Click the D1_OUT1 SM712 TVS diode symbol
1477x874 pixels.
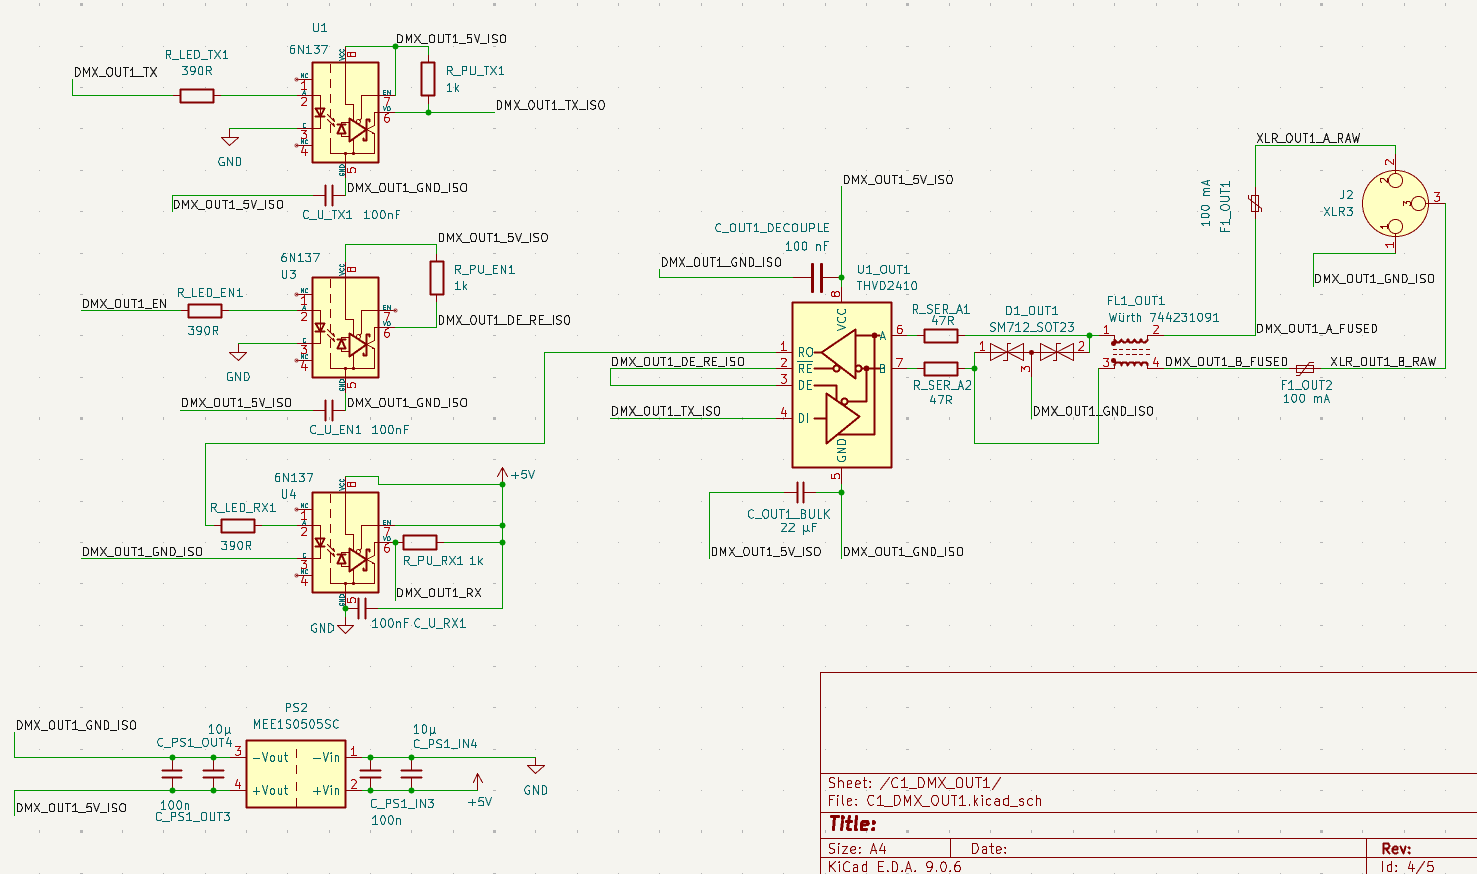click(x=1031, y=351)
